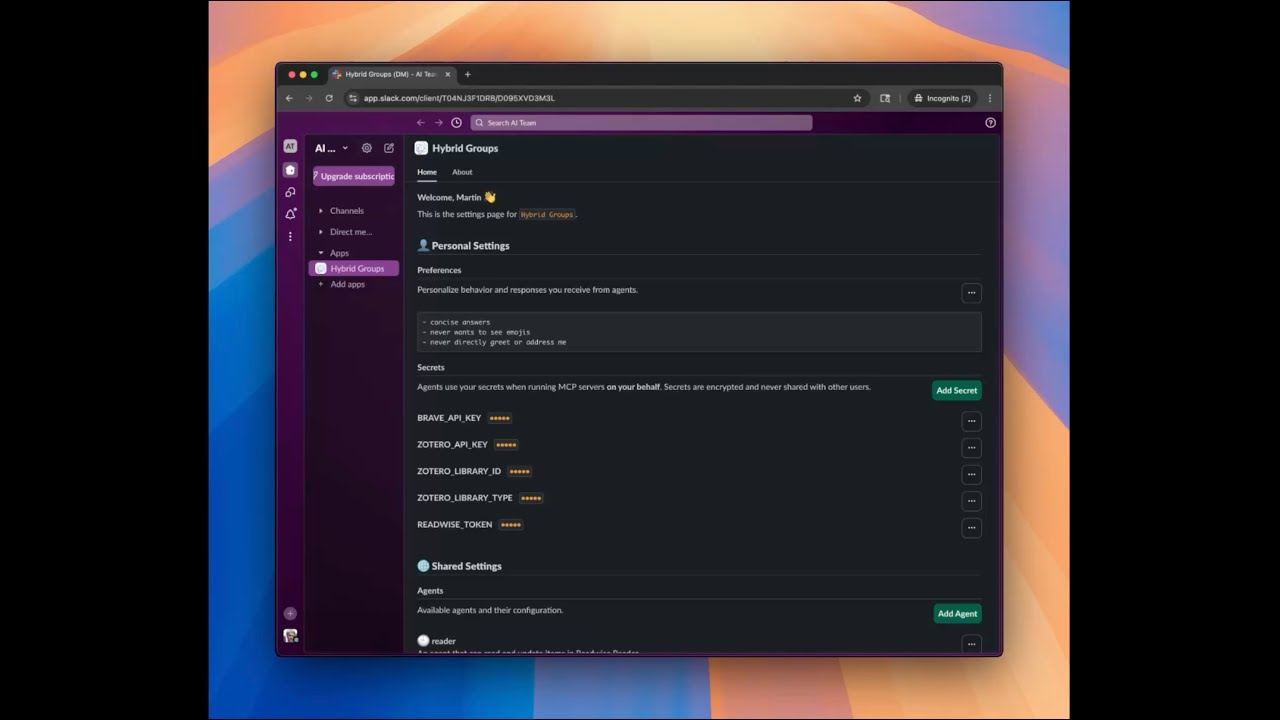This screenshot has height=720, width=1280.
Task: Start a new message with the compose icon
Action: point(389,148)
